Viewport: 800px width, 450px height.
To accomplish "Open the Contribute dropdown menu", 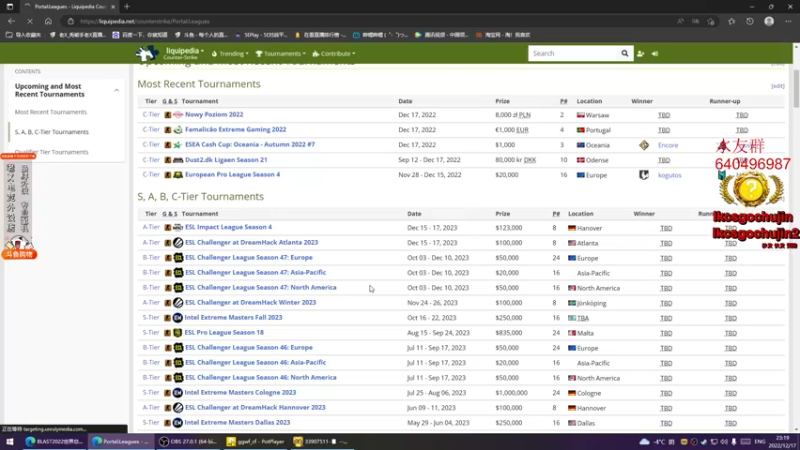I will (334, 54).
